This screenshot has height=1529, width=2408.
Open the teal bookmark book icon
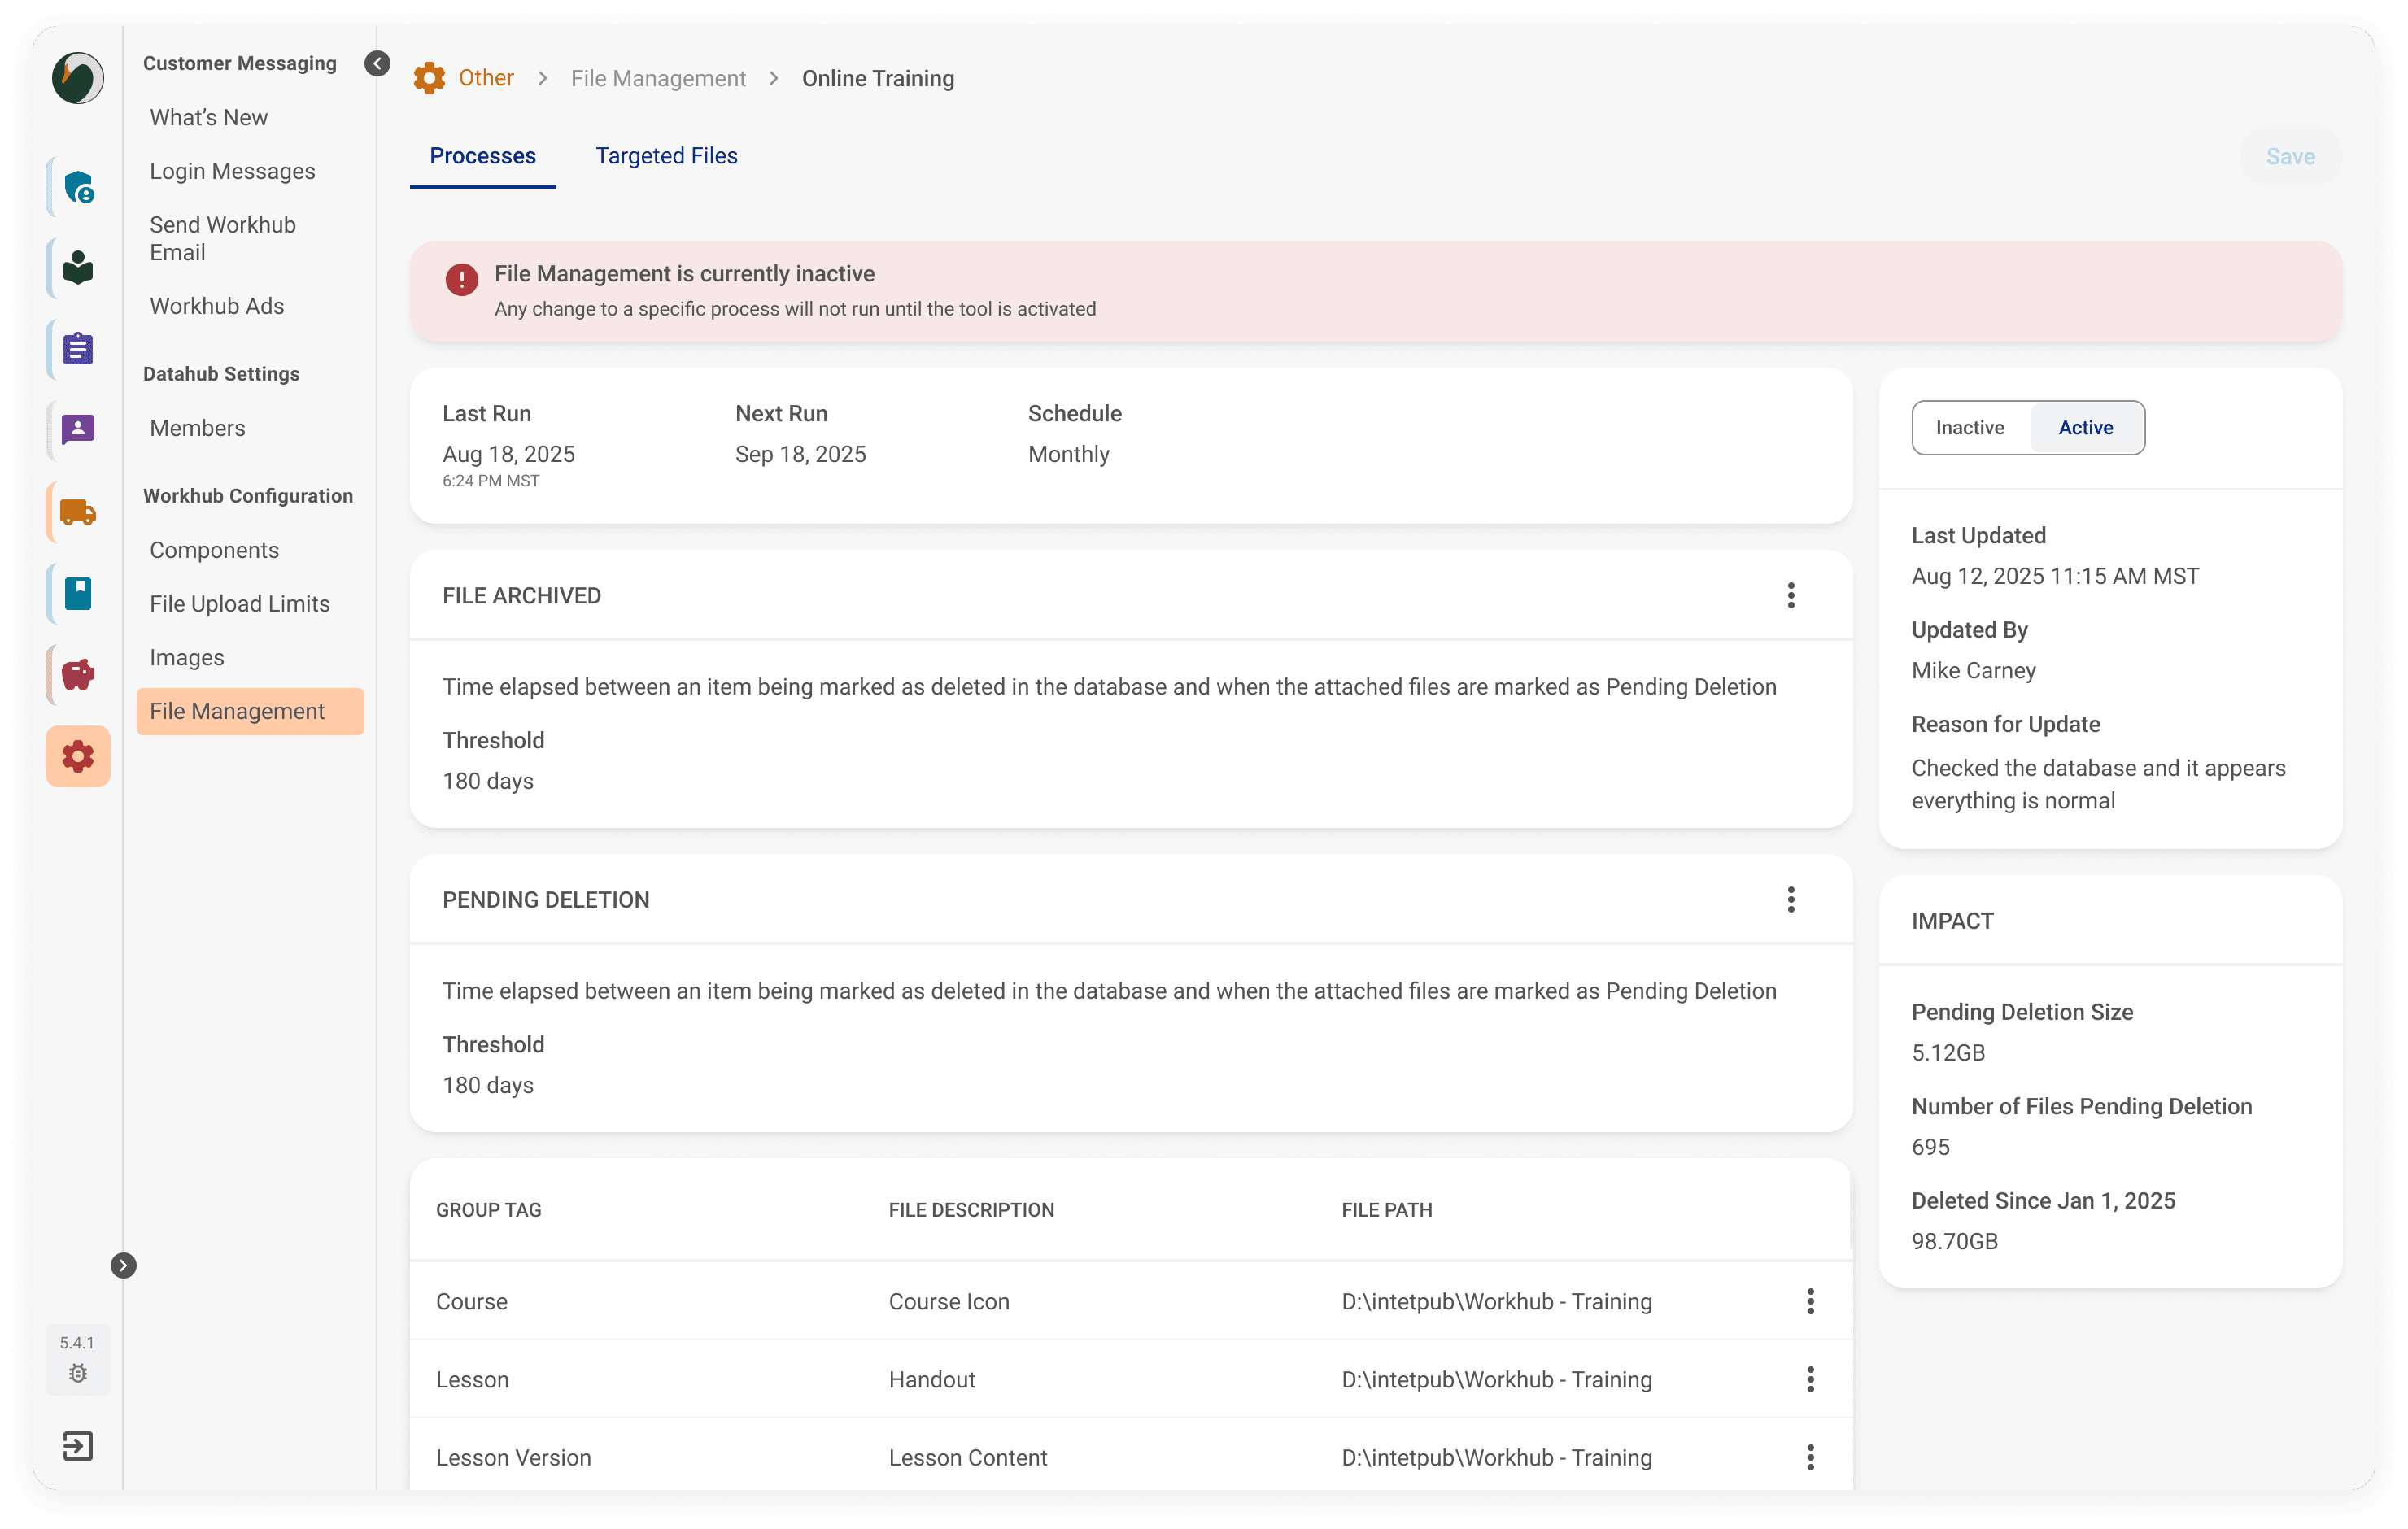point(77,593)
